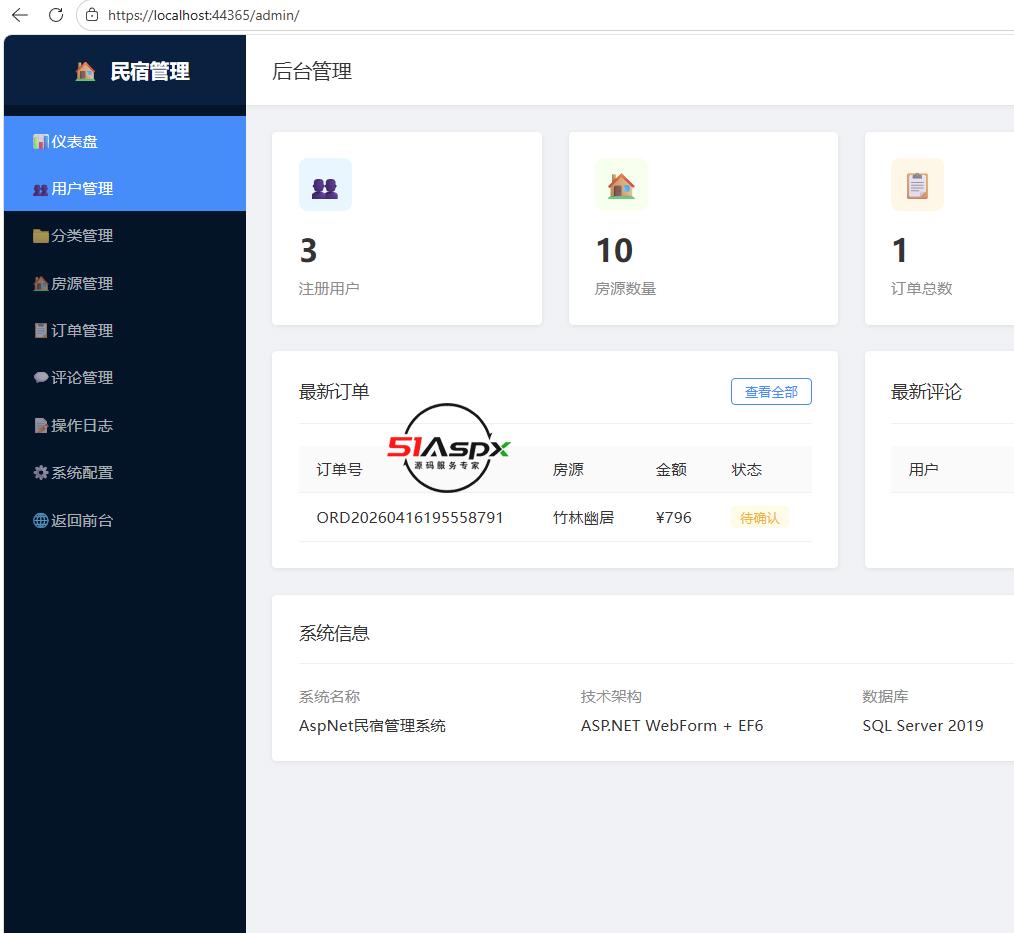Go to 评论管理 in the sidebar

[125, 378]
